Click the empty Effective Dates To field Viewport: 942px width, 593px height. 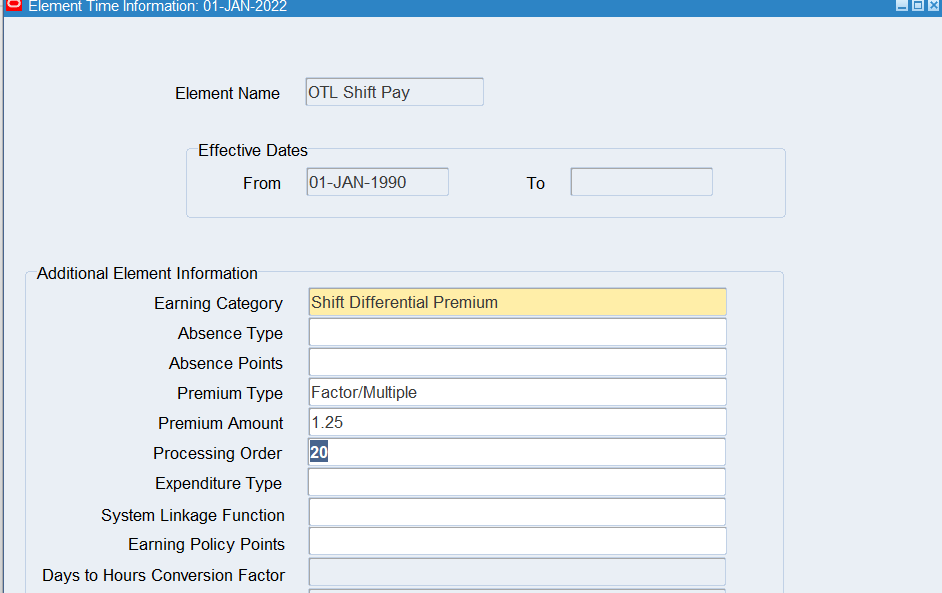[x=641, y=182]
